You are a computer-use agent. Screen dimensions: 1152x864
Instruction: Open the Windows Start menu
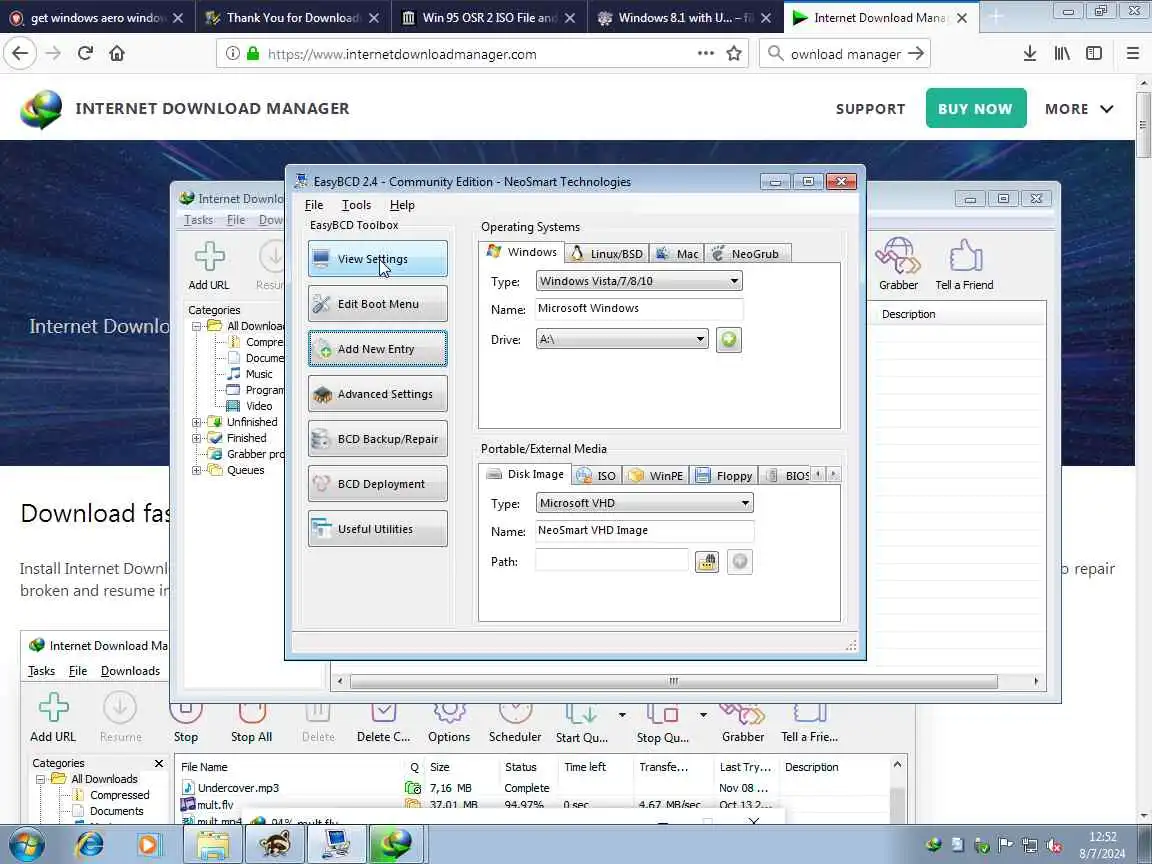pyautogui.click(x=26, y=844)
